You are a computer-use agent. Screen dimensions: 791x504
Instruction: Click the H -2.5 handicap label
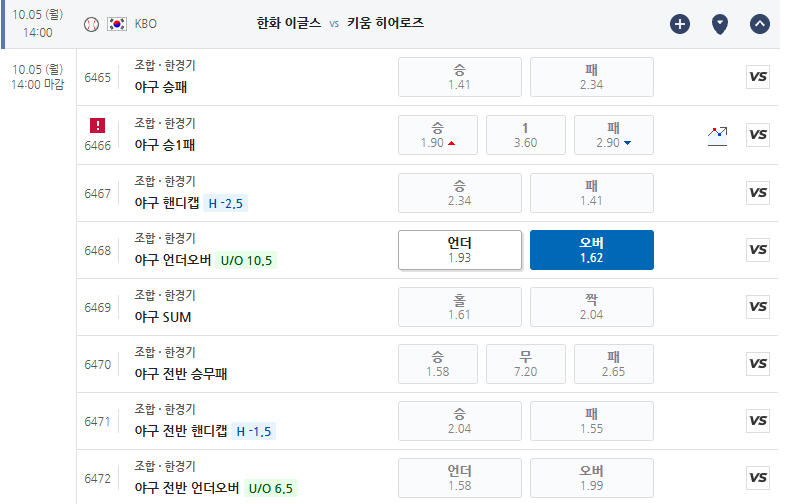225,203
